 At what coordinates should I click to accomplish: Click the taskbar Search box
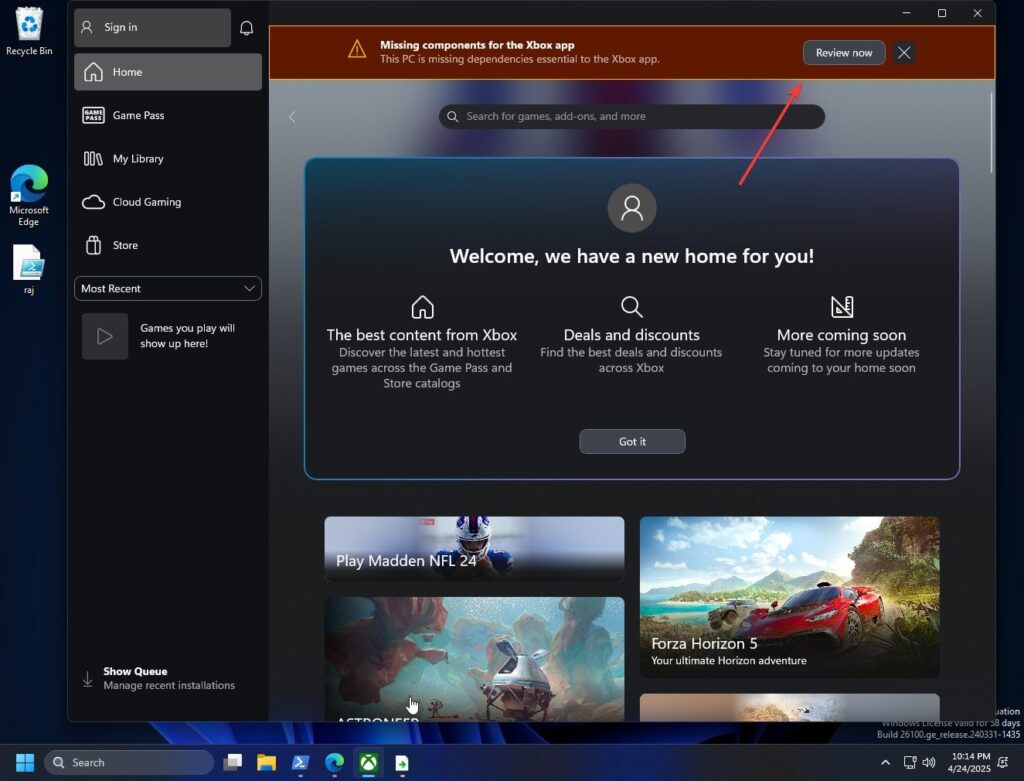pos(129,762)
